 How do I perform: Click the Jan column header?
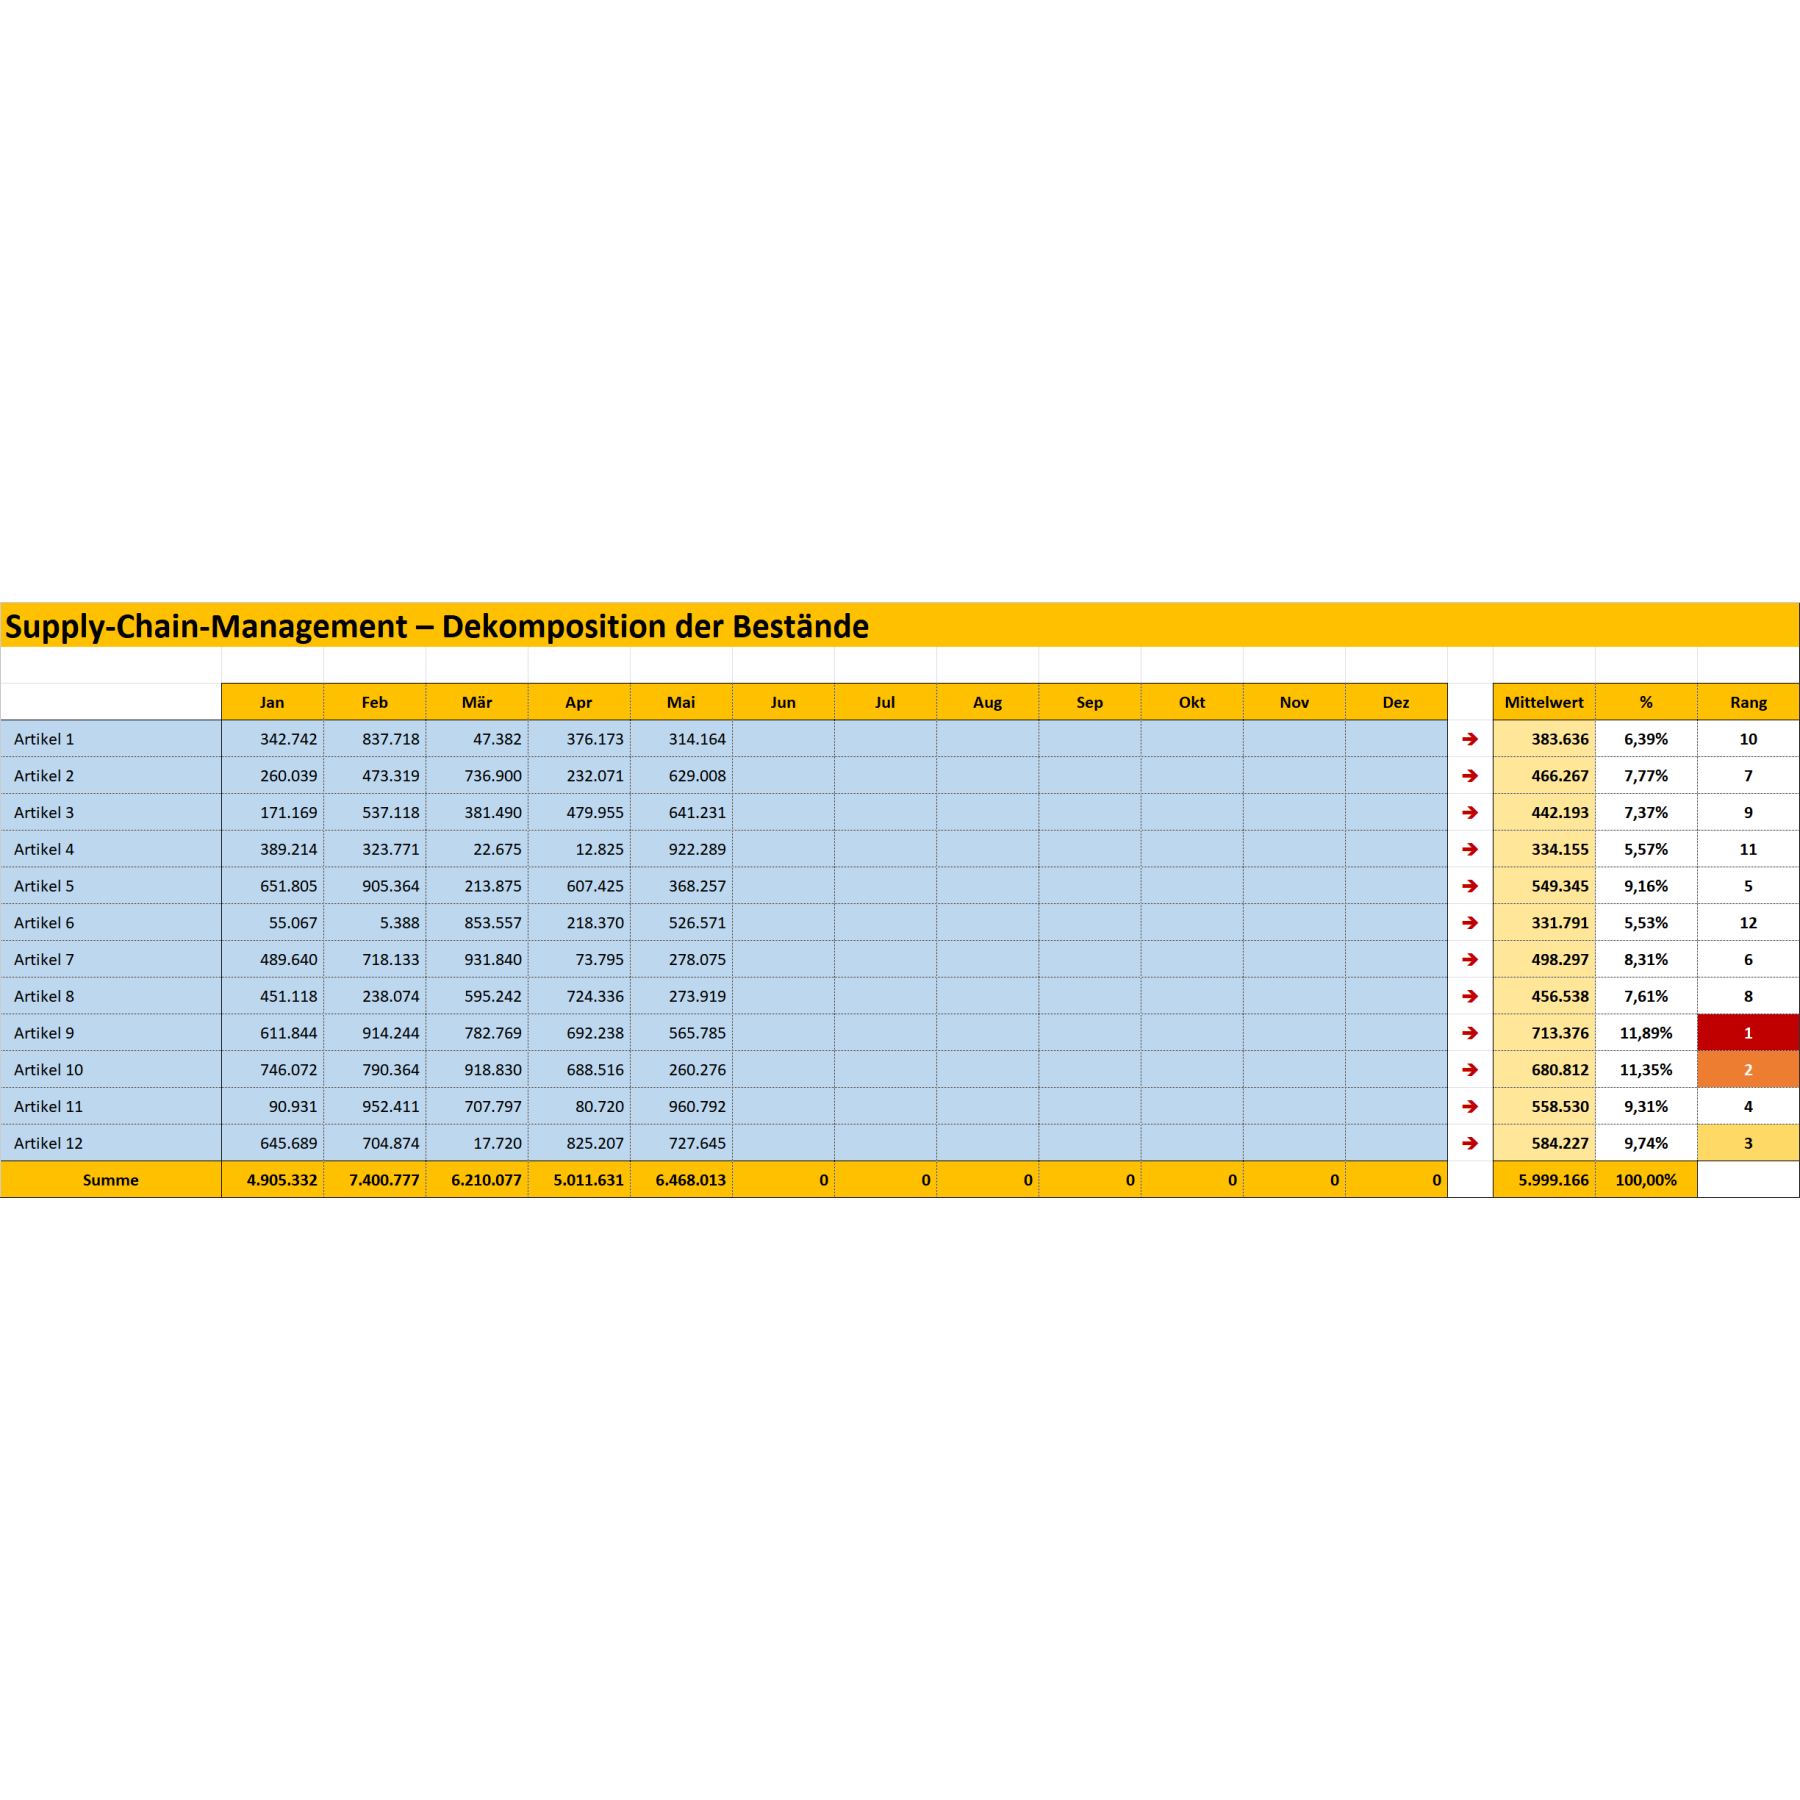click(272, 702)
